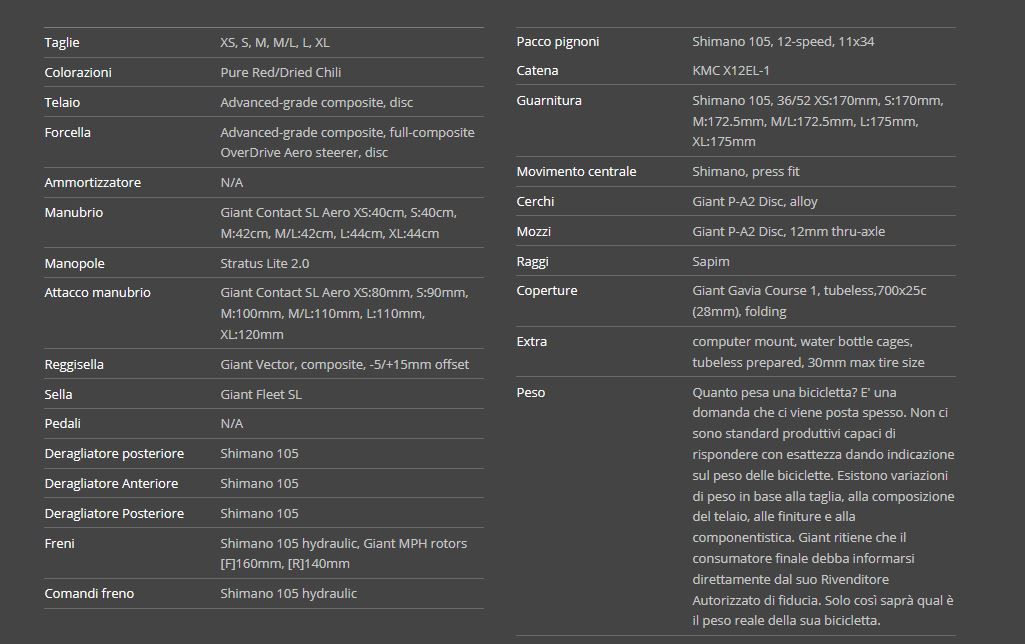The width and height of the screenshot is (1025, 644).
Task: Select 'Giant Fleet SL' saddle value
Action: 261,395
